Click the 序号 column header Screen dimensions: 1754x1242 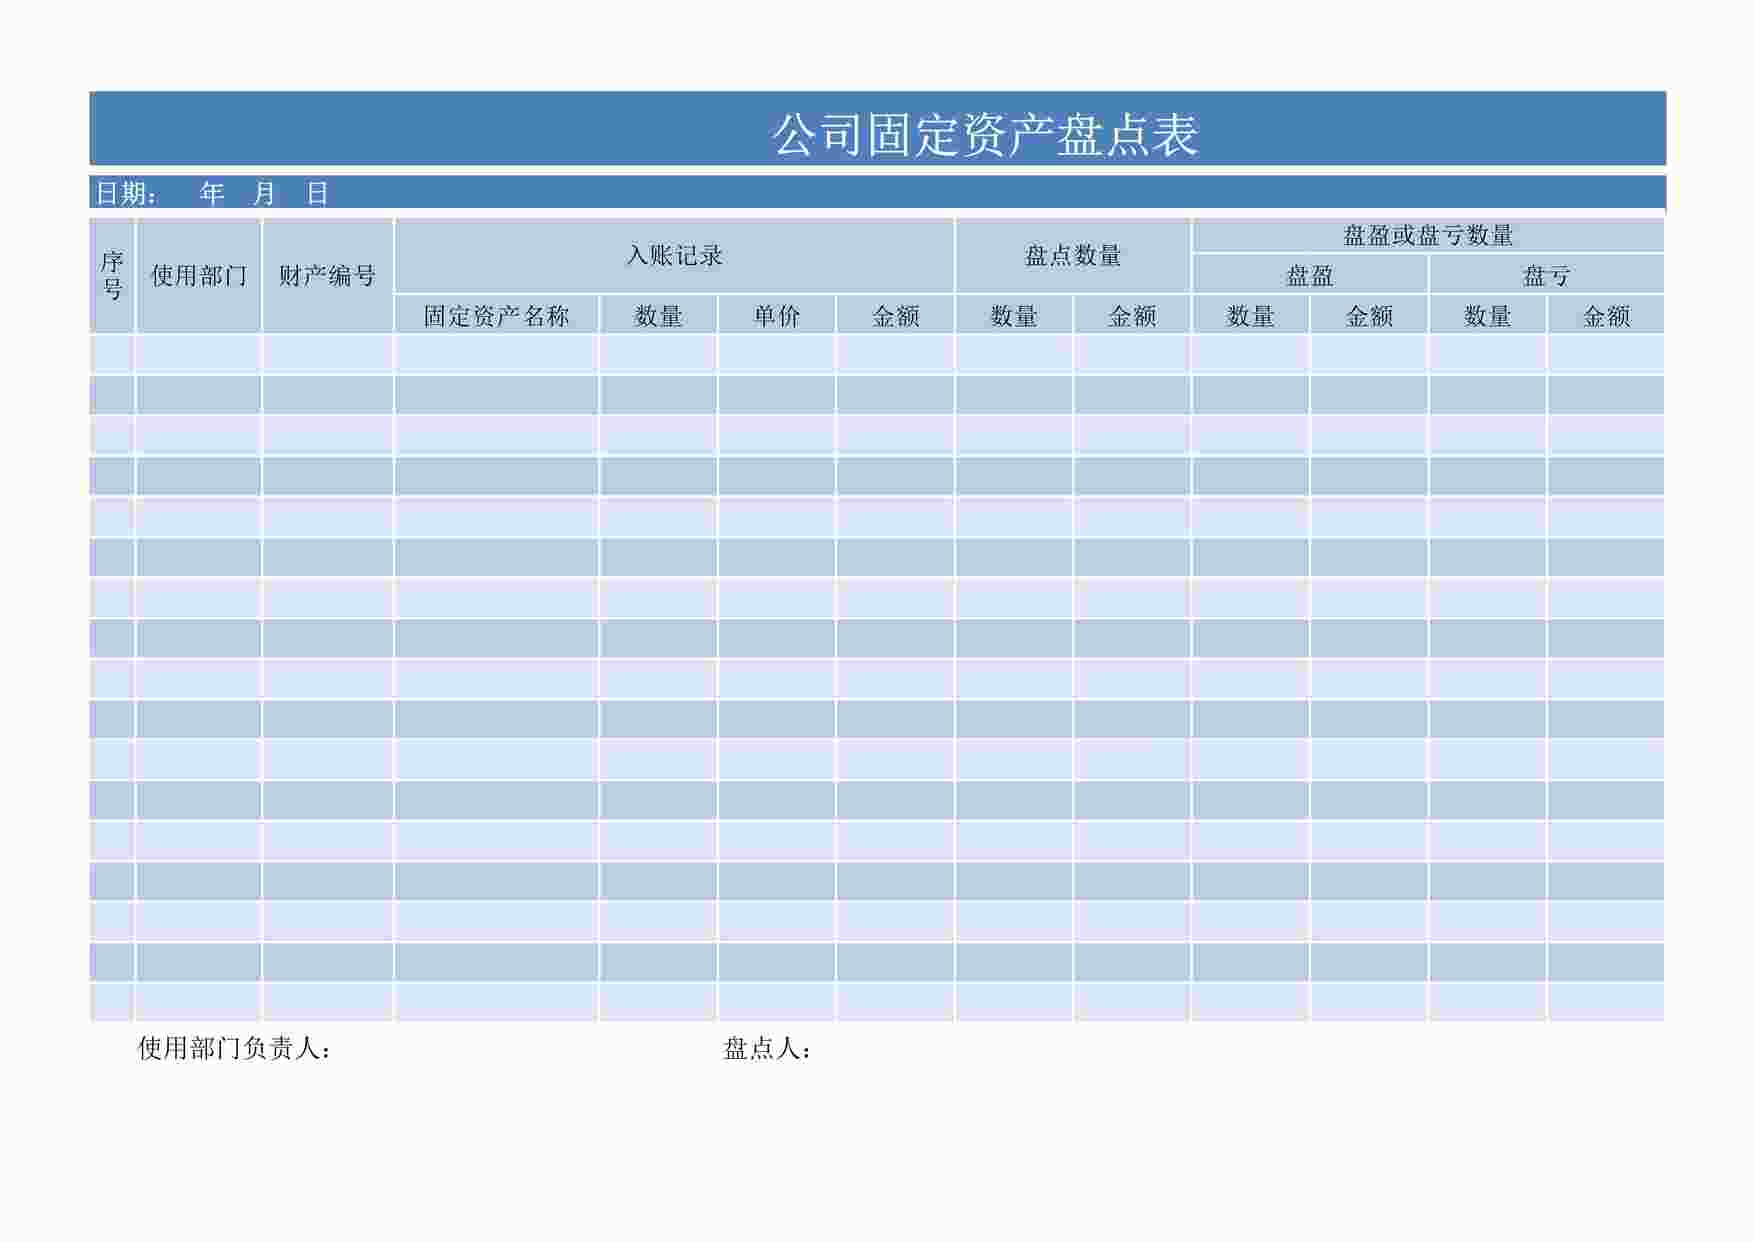[112, 275]
